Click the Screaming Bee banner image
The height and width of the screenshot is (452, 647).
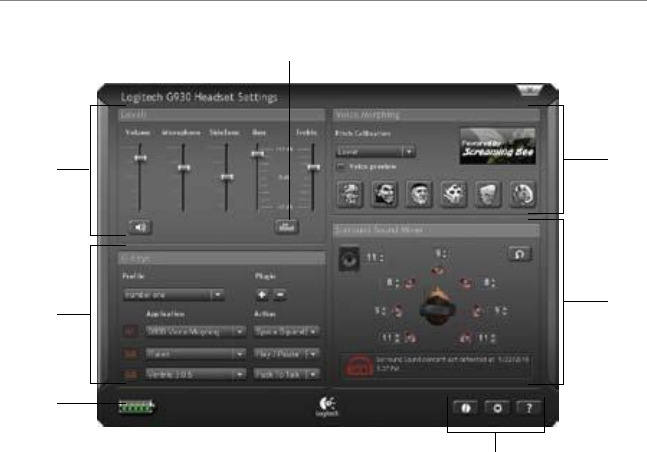click(x=498, y=146)
